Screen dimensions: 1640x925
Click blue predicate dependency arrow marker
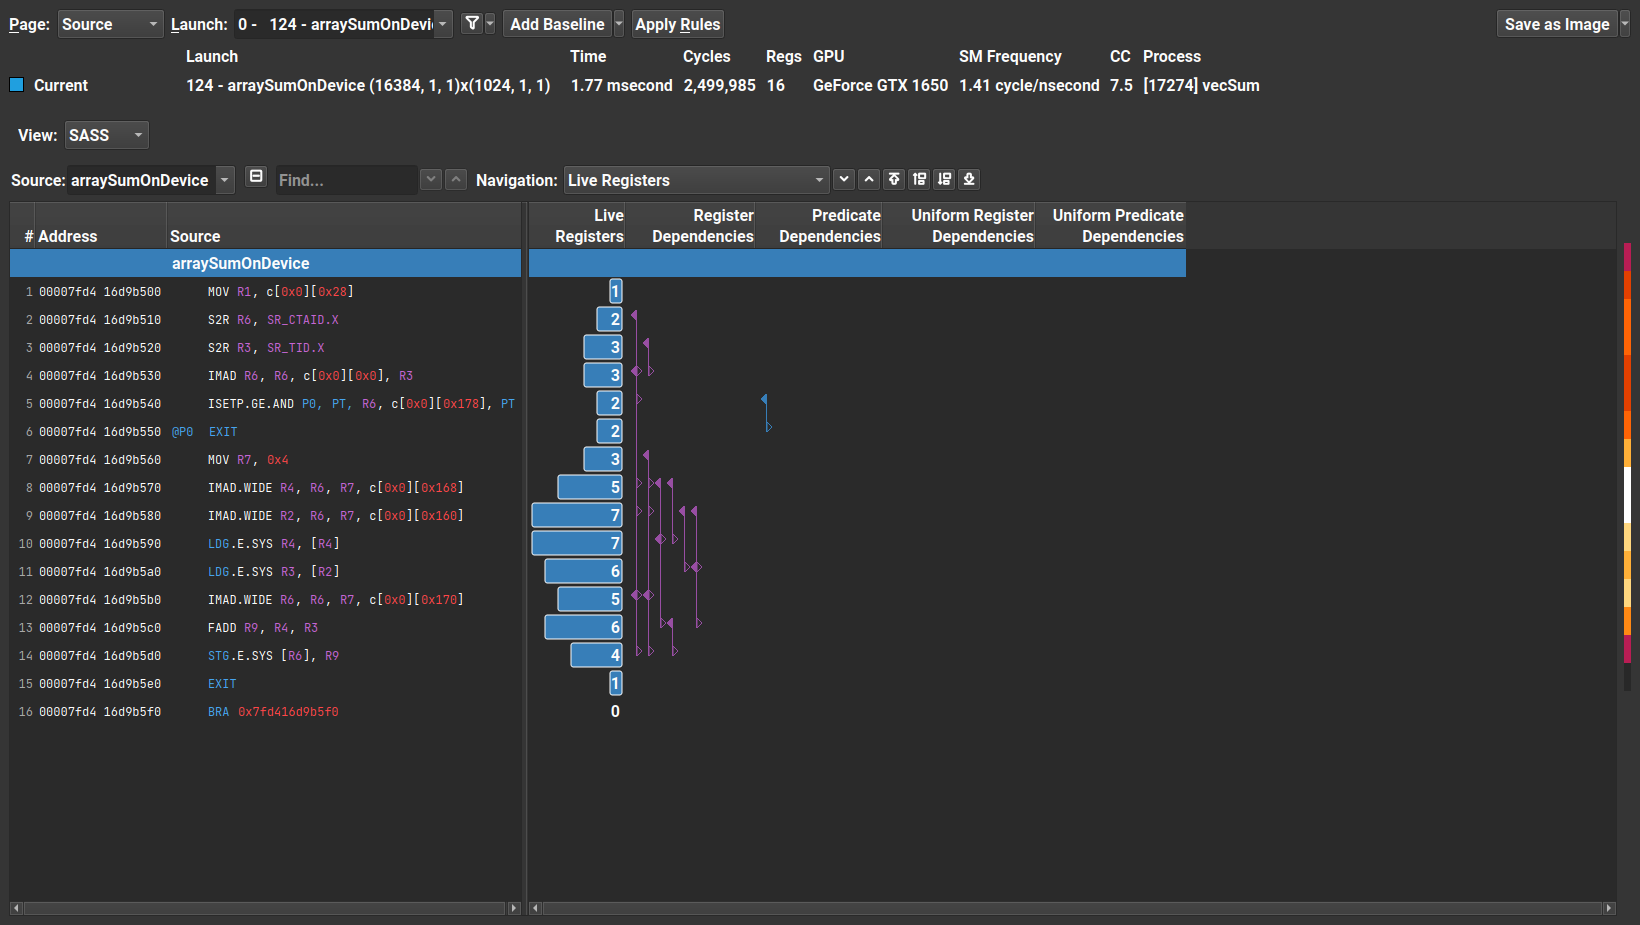click(x=766, y=412)
